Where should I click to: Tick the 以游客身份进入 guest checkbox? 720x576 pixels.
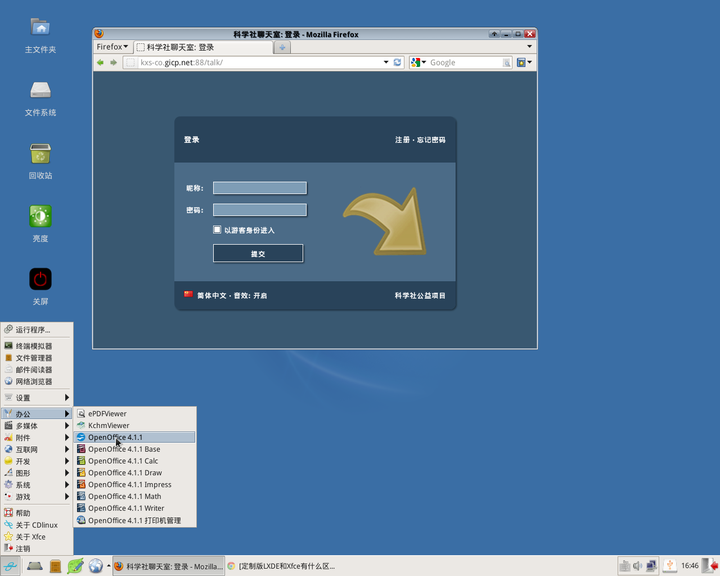(217, 229)
